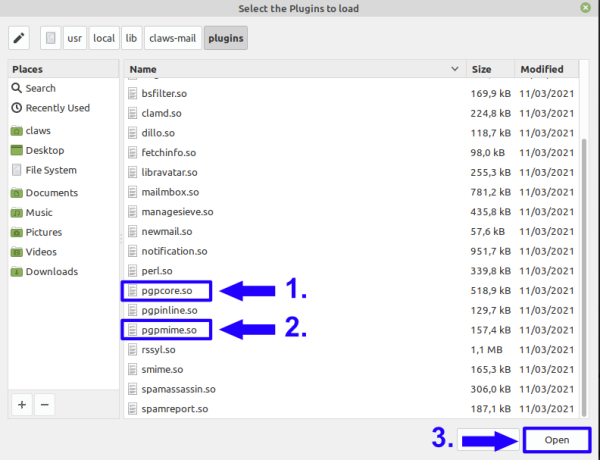Sort files by the Size column
This screenshot has width=600, height=460.
click(x=490, y=70)
